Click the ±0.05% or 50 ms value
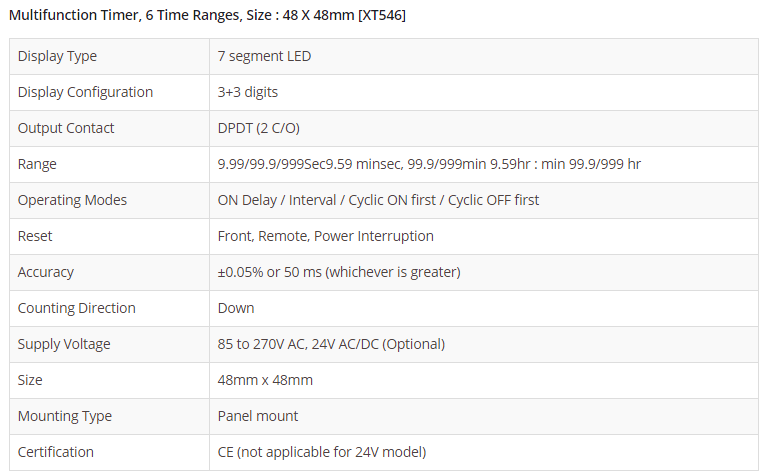This screenshot has height=476, width=769. click(339, 272)
